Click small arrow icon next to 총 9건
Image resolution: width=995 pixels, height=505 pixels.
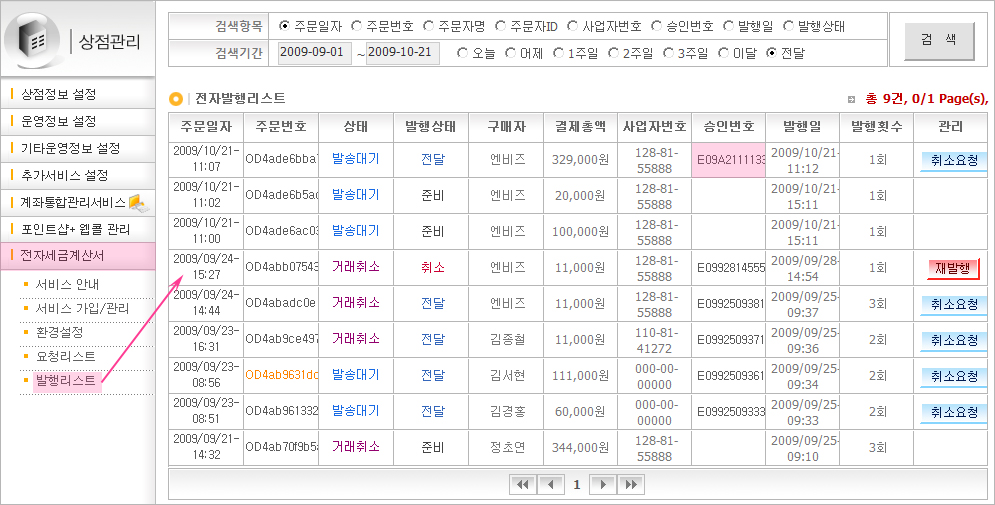point(851,99)
